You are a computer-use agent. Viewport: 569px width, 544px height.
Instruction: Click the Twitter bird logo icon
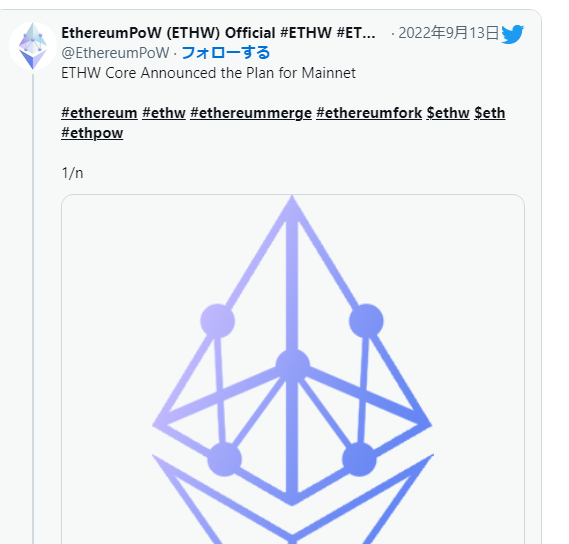point(512,34)
